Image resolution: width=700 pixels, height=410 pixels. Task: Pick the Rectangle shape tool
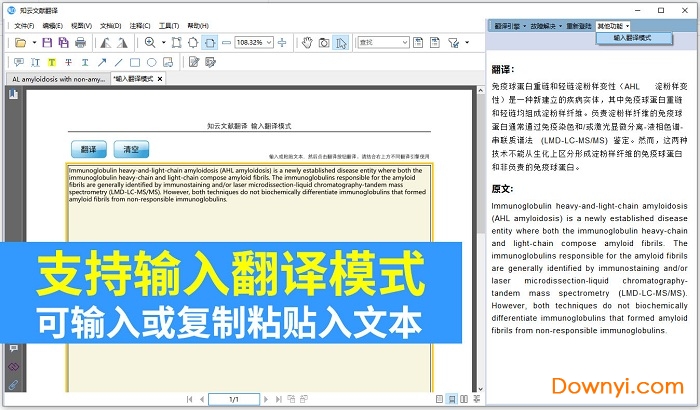coord(135,62)
